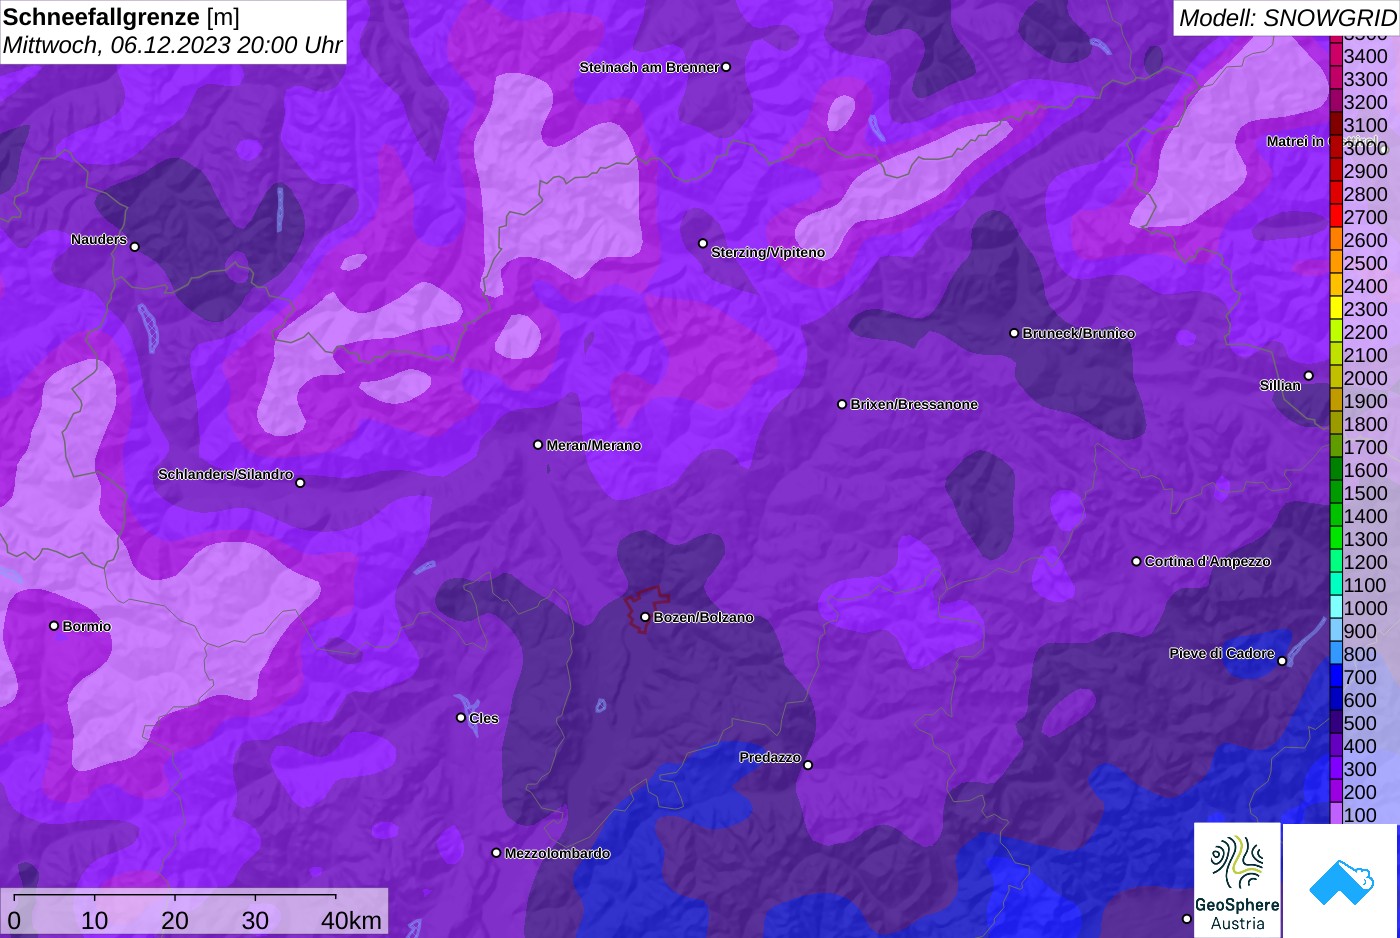This screenshot has height=938, width=1400.
Task: Click the blue cloud arrow logo
Action: 1341,881
